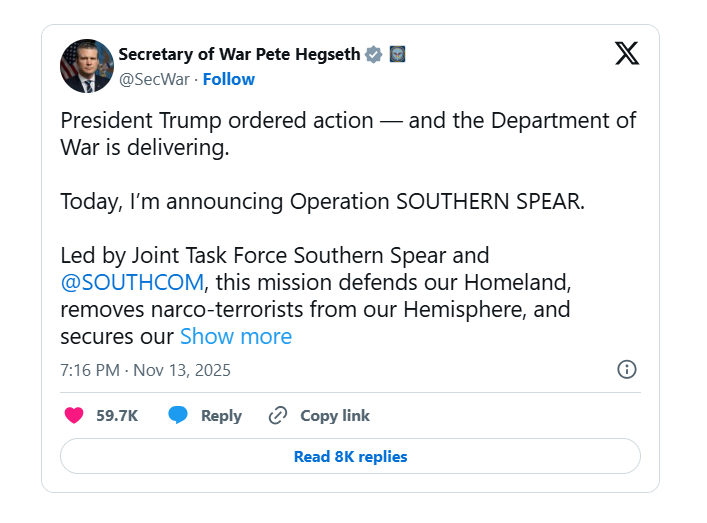Open Pete Hegseth's profile photo
The image size is (707, 523).
point(86,66)
